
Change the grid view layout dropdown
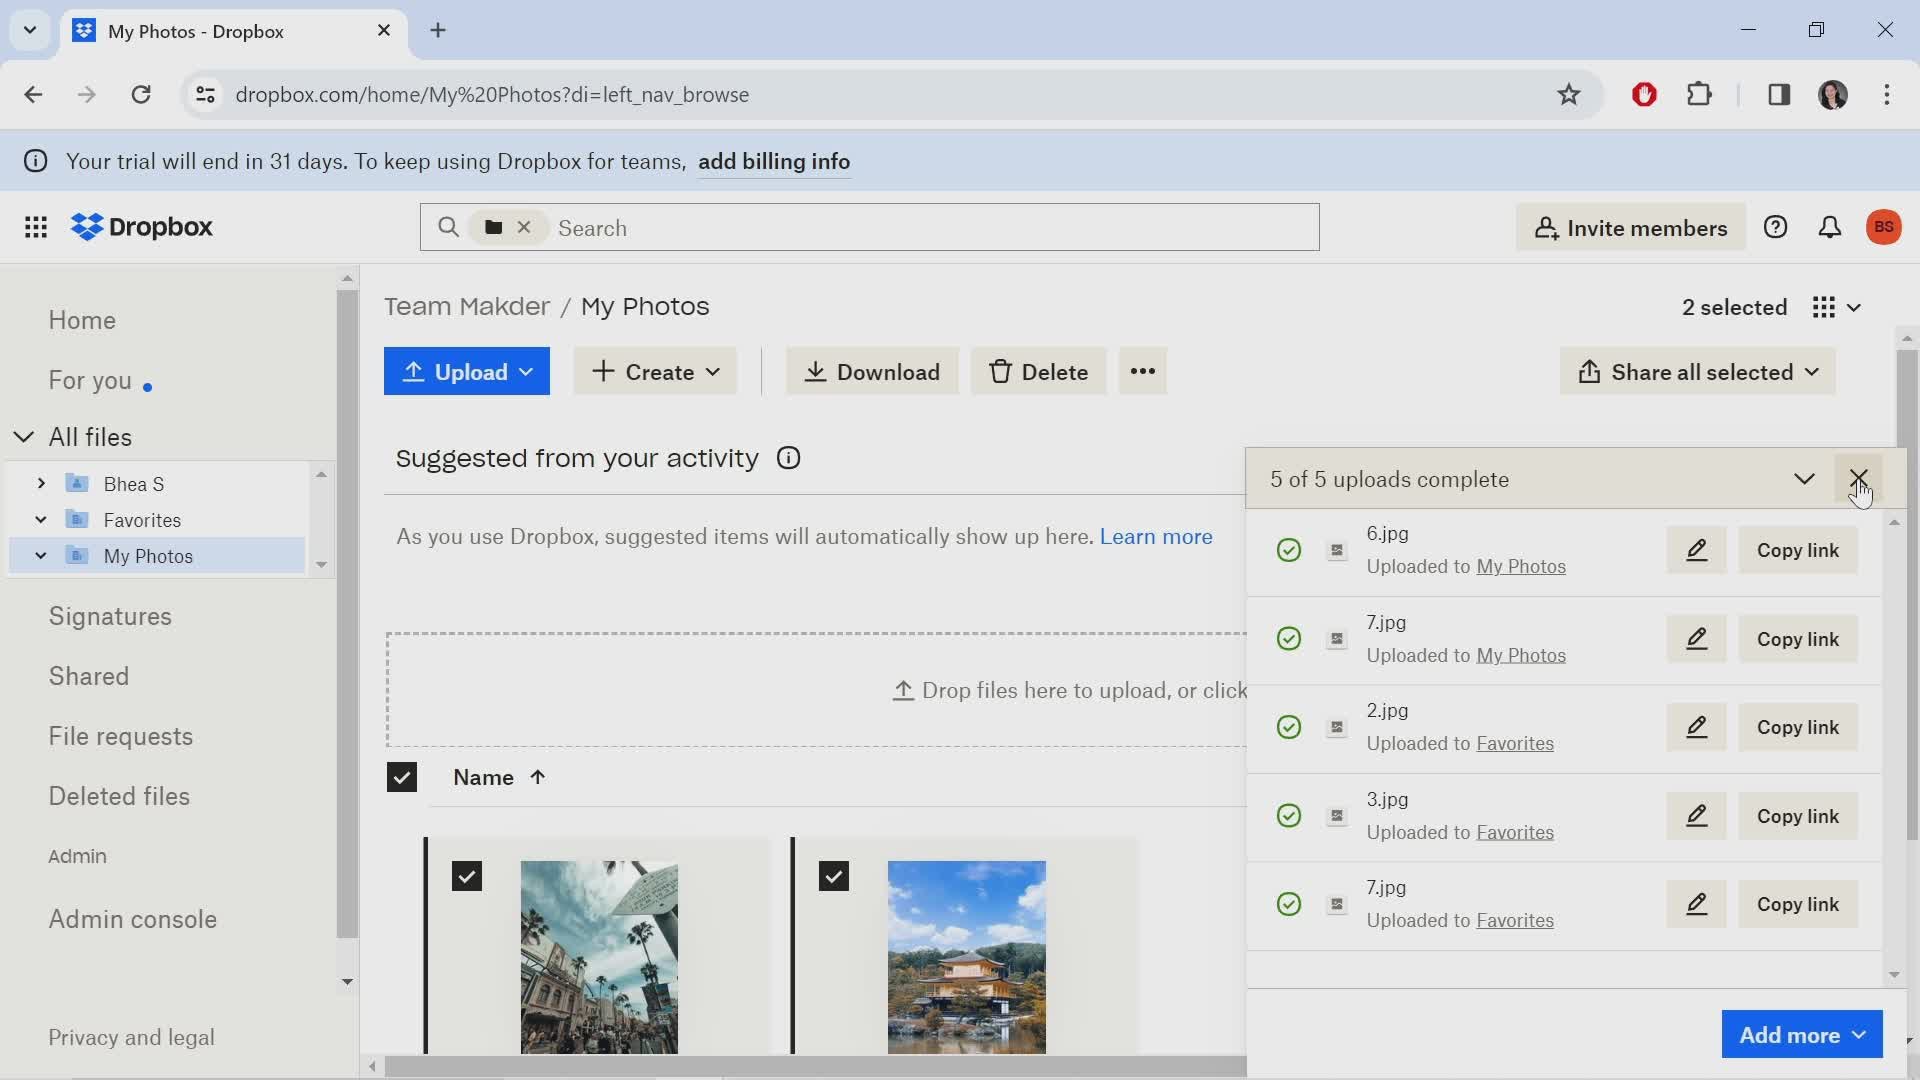tap(1837, 307)
